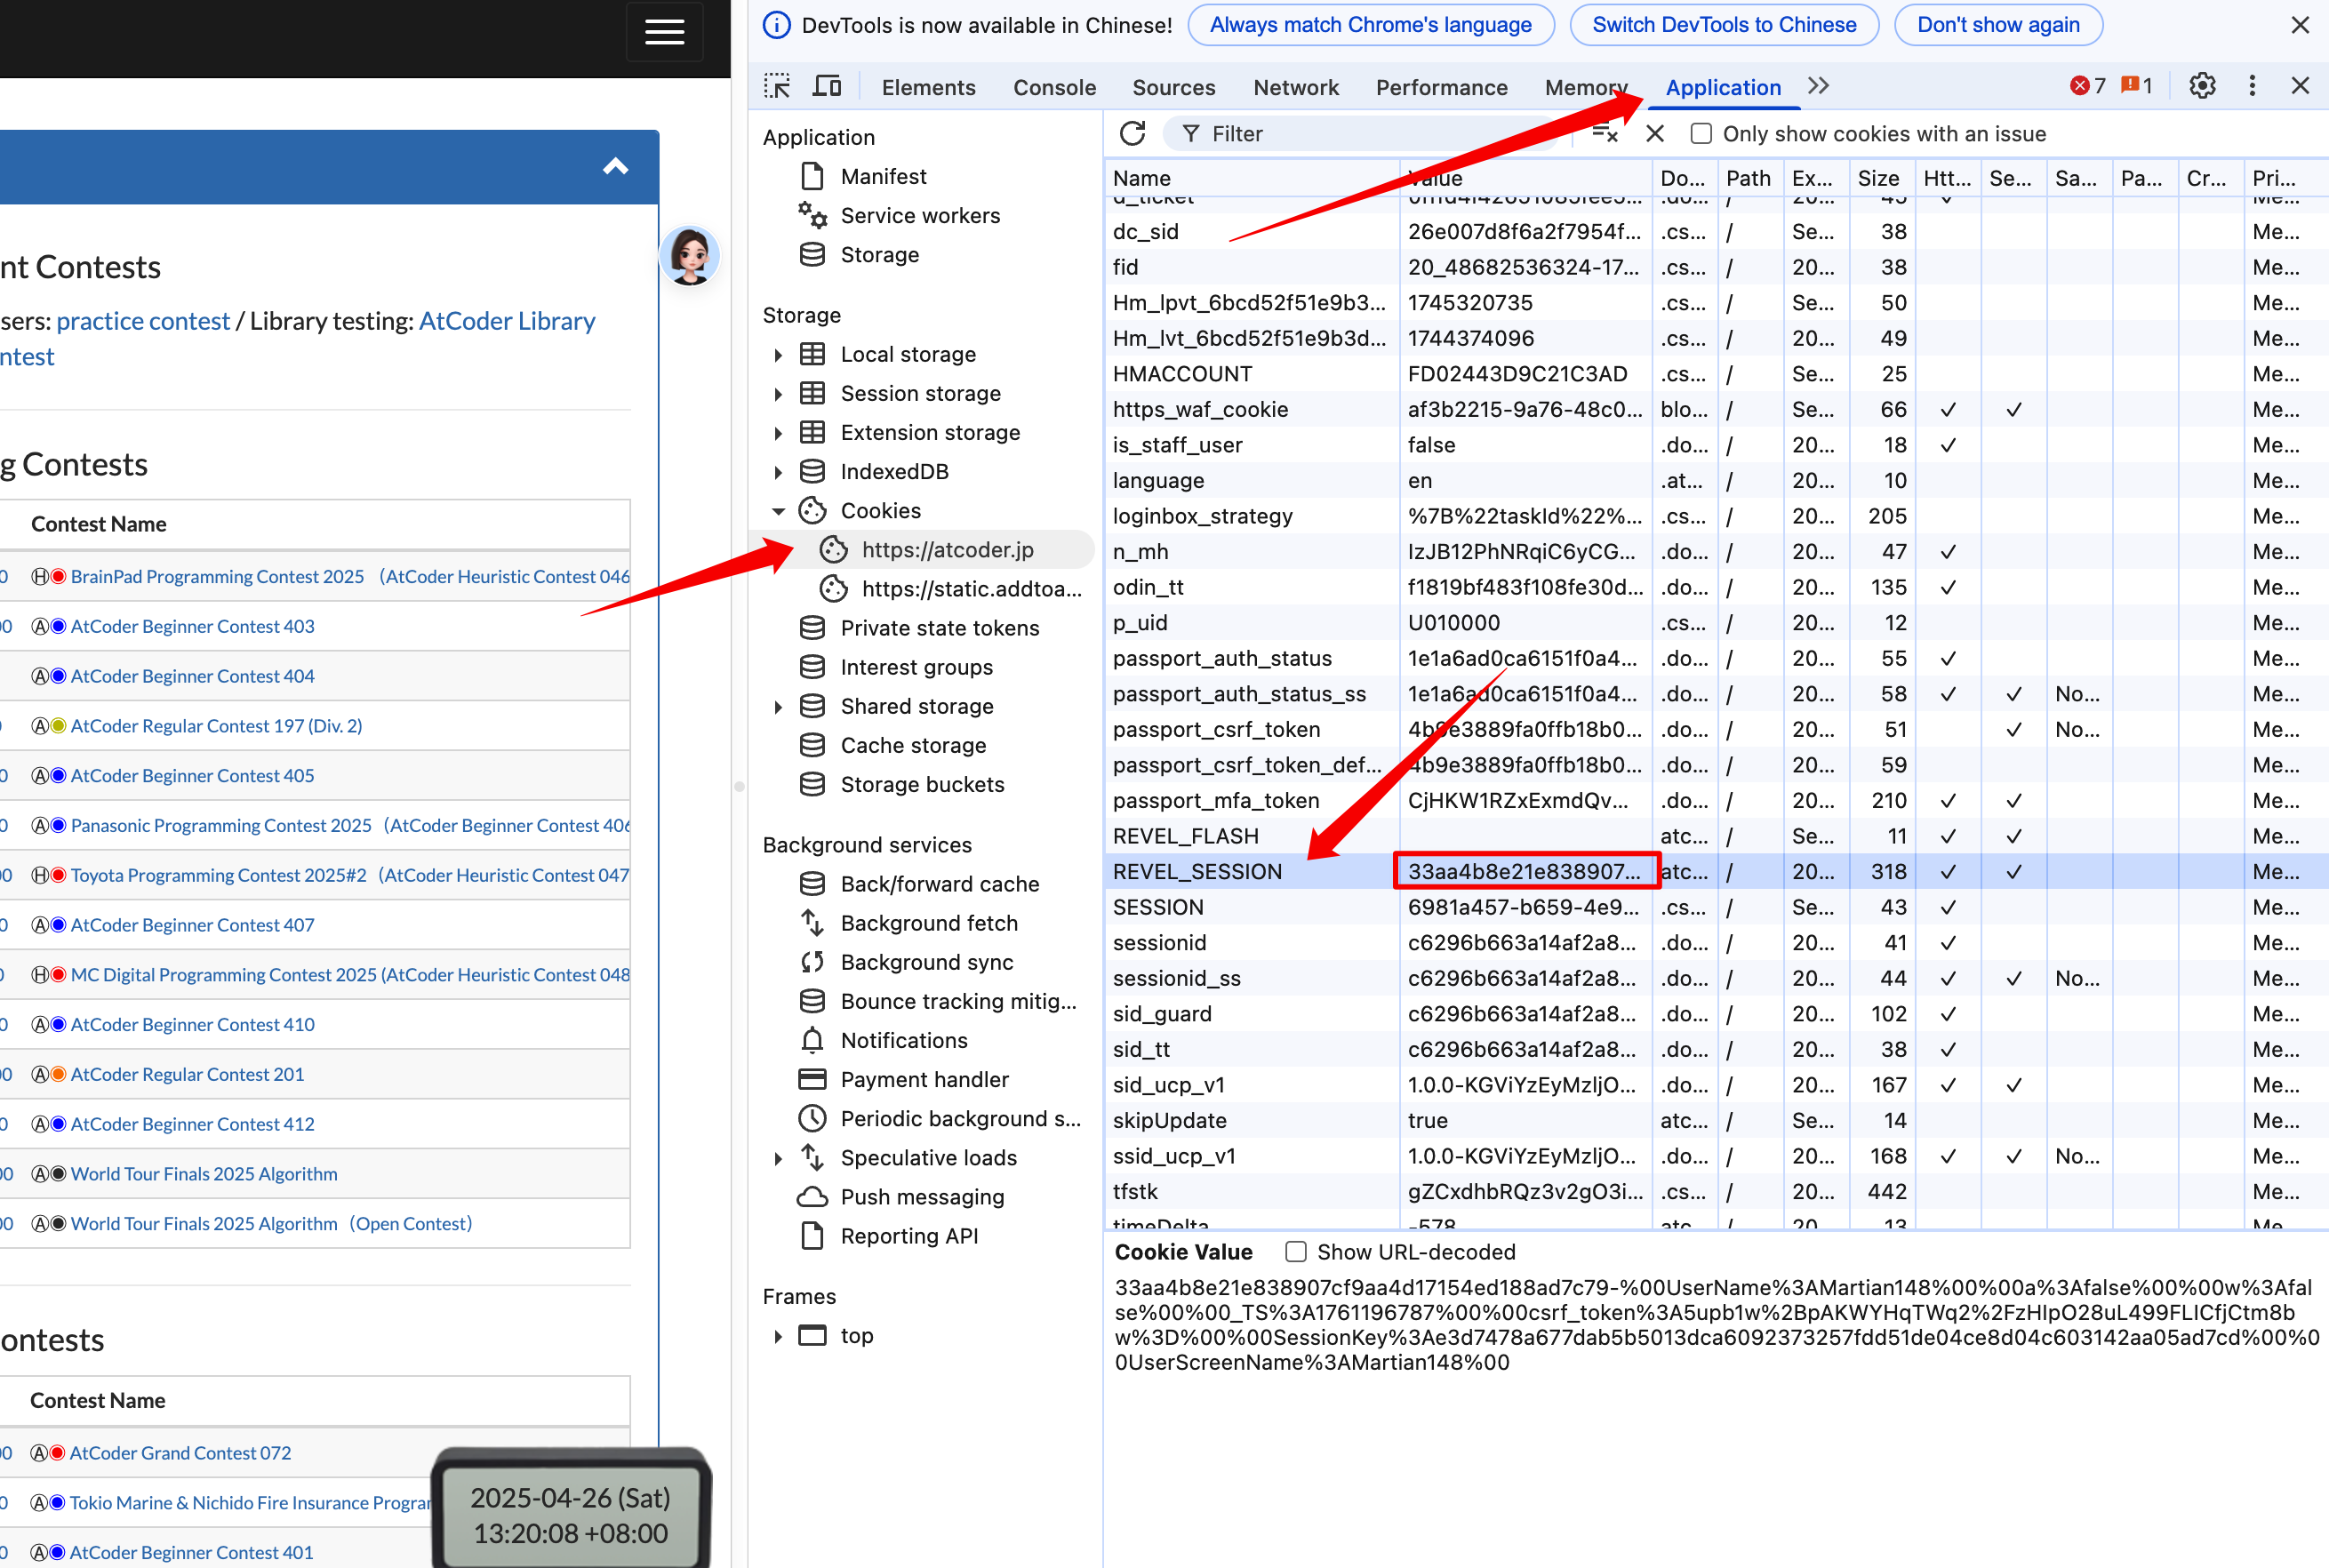Open Service workers section
This screenshot has width=2329, height=1568.
[x=920, y=216]
